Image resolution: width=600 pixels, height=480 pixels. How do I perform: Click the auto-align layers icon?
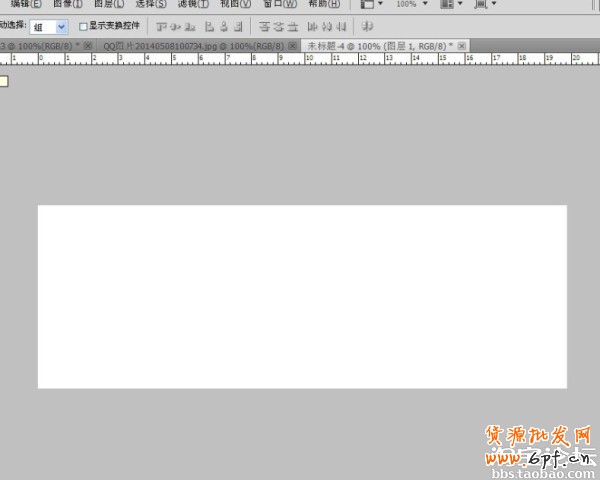point(367,26)
